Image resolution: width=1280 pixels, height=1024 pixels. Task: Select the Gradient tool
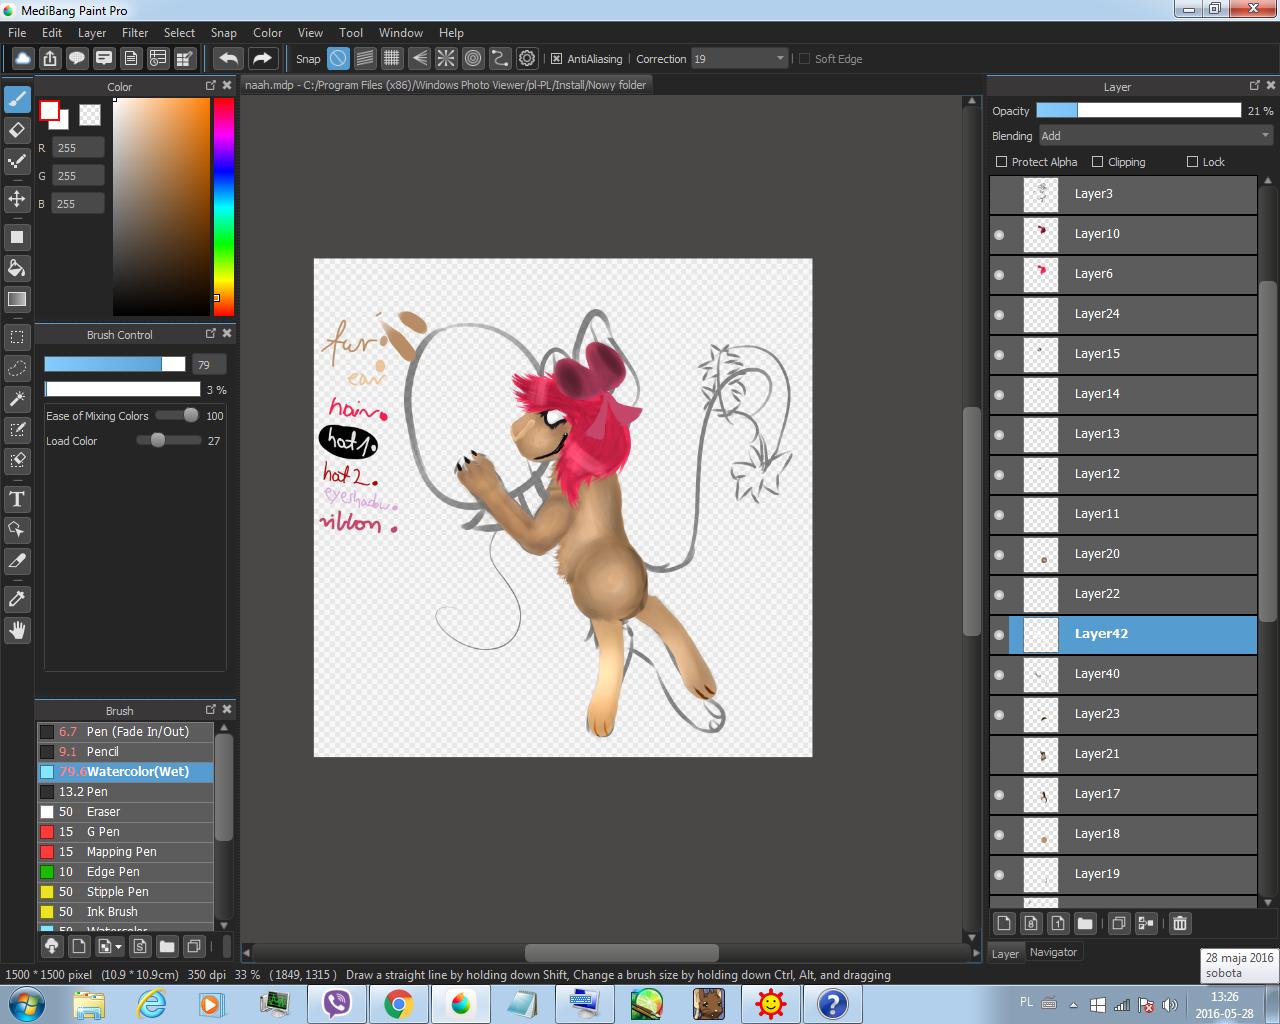coord(17,299)
